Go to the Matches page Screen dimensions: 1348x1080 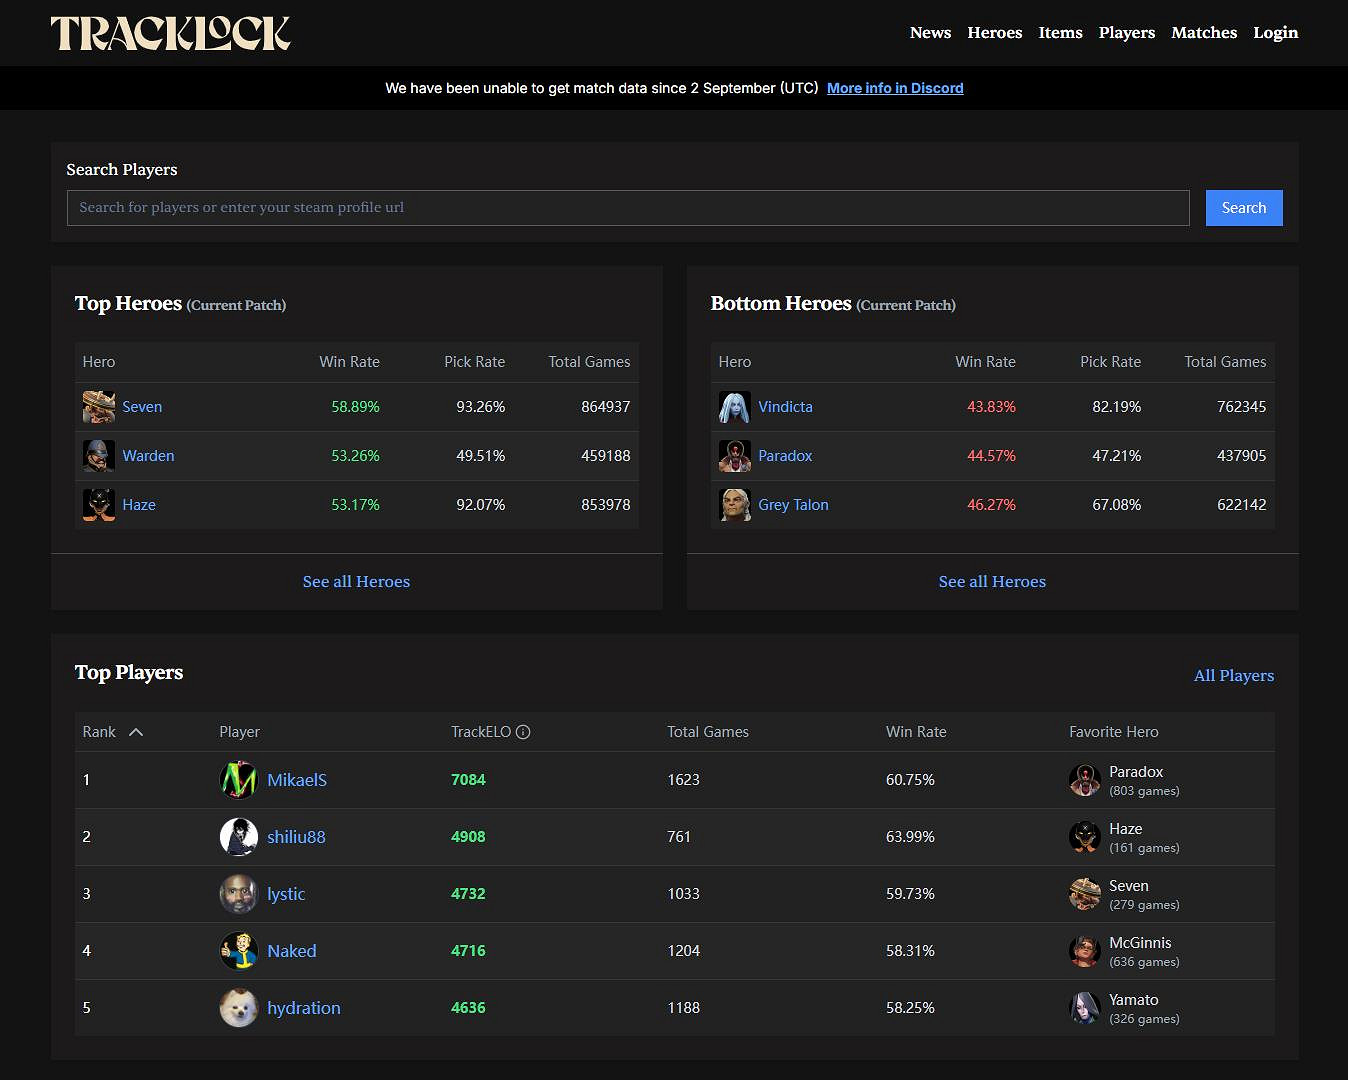(1204, 33)
